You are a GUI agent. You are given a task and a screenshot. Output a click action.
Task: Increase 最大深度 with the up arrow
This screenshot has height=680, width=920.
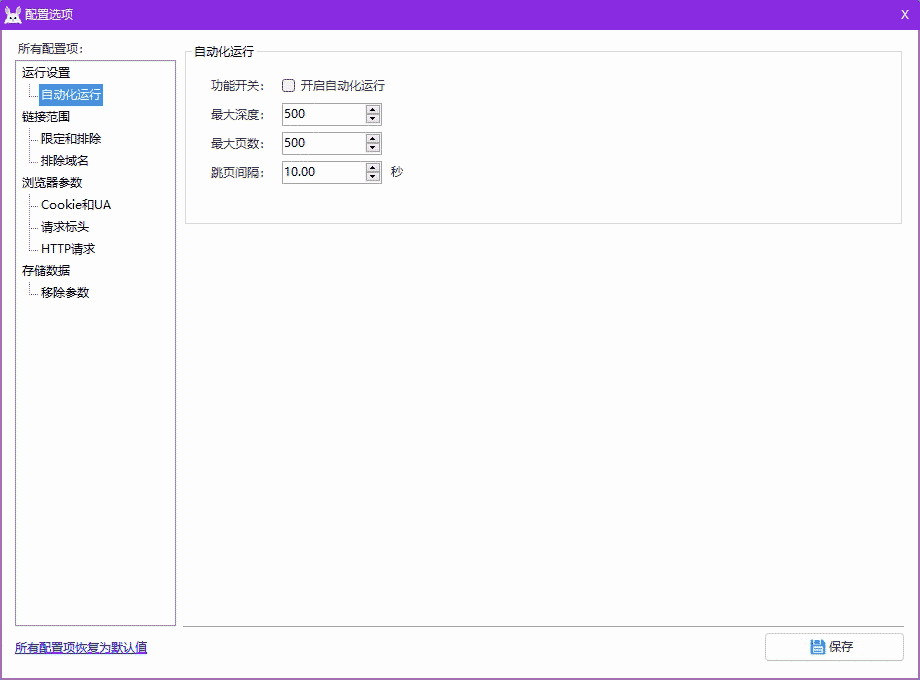pyautogui.click(x=373, y=110)
